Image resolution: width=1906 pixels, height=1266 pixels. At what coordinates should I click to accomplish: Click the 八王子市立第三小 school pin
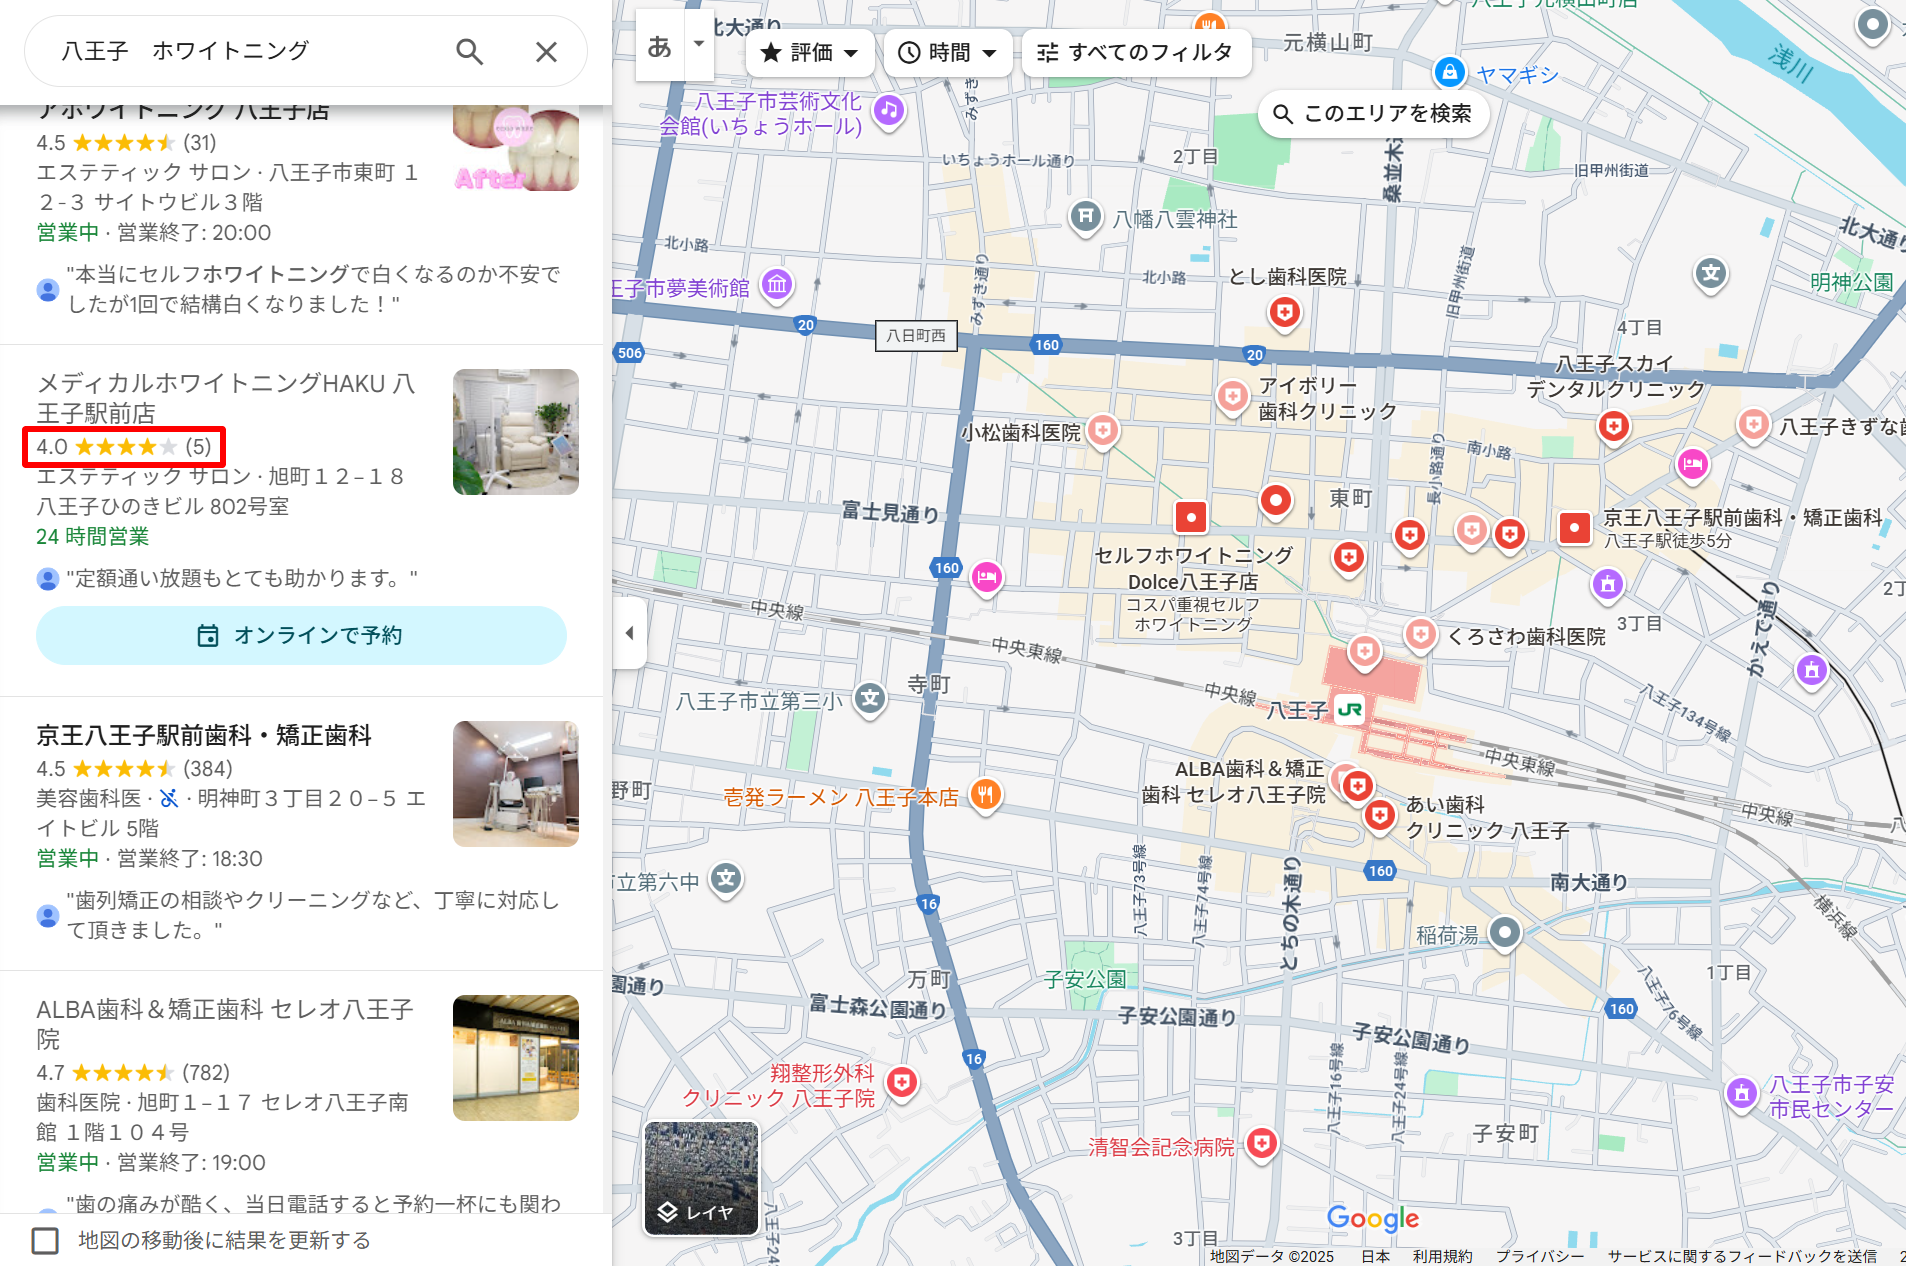(x=870, y=698)
